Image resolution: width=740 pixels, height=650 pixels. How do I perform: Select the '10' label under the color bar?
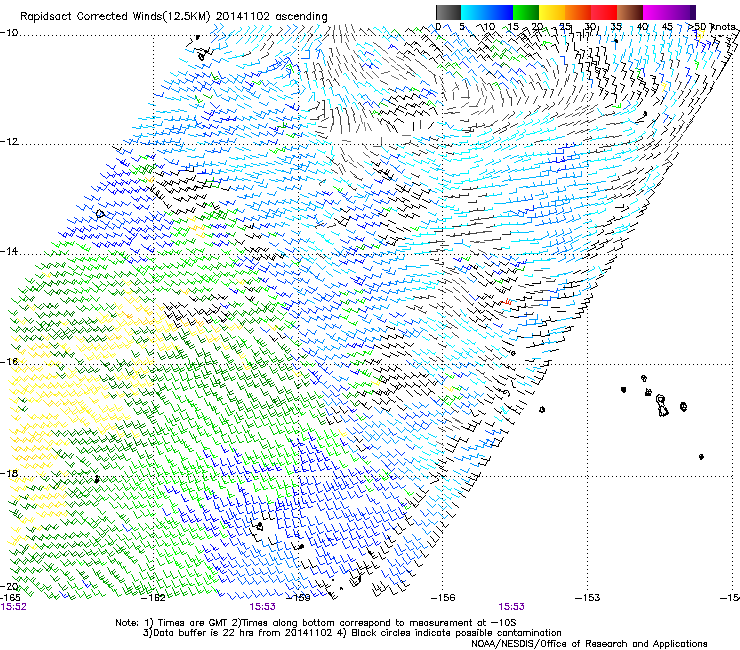(x=489, y=27)
